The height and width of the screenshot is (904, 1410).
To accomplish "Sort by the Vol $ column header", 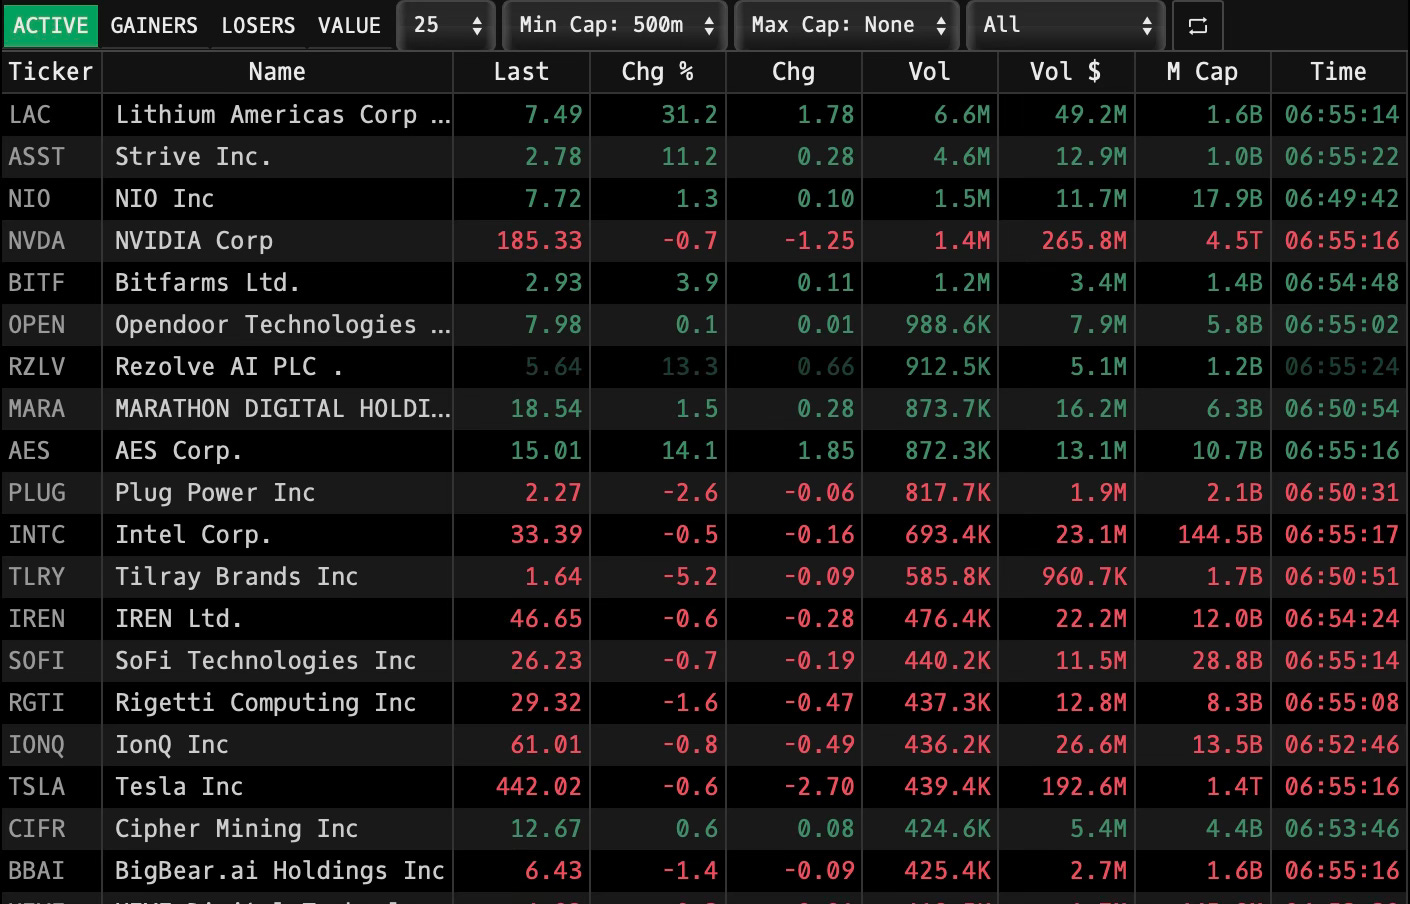I will click(1065, 72).
